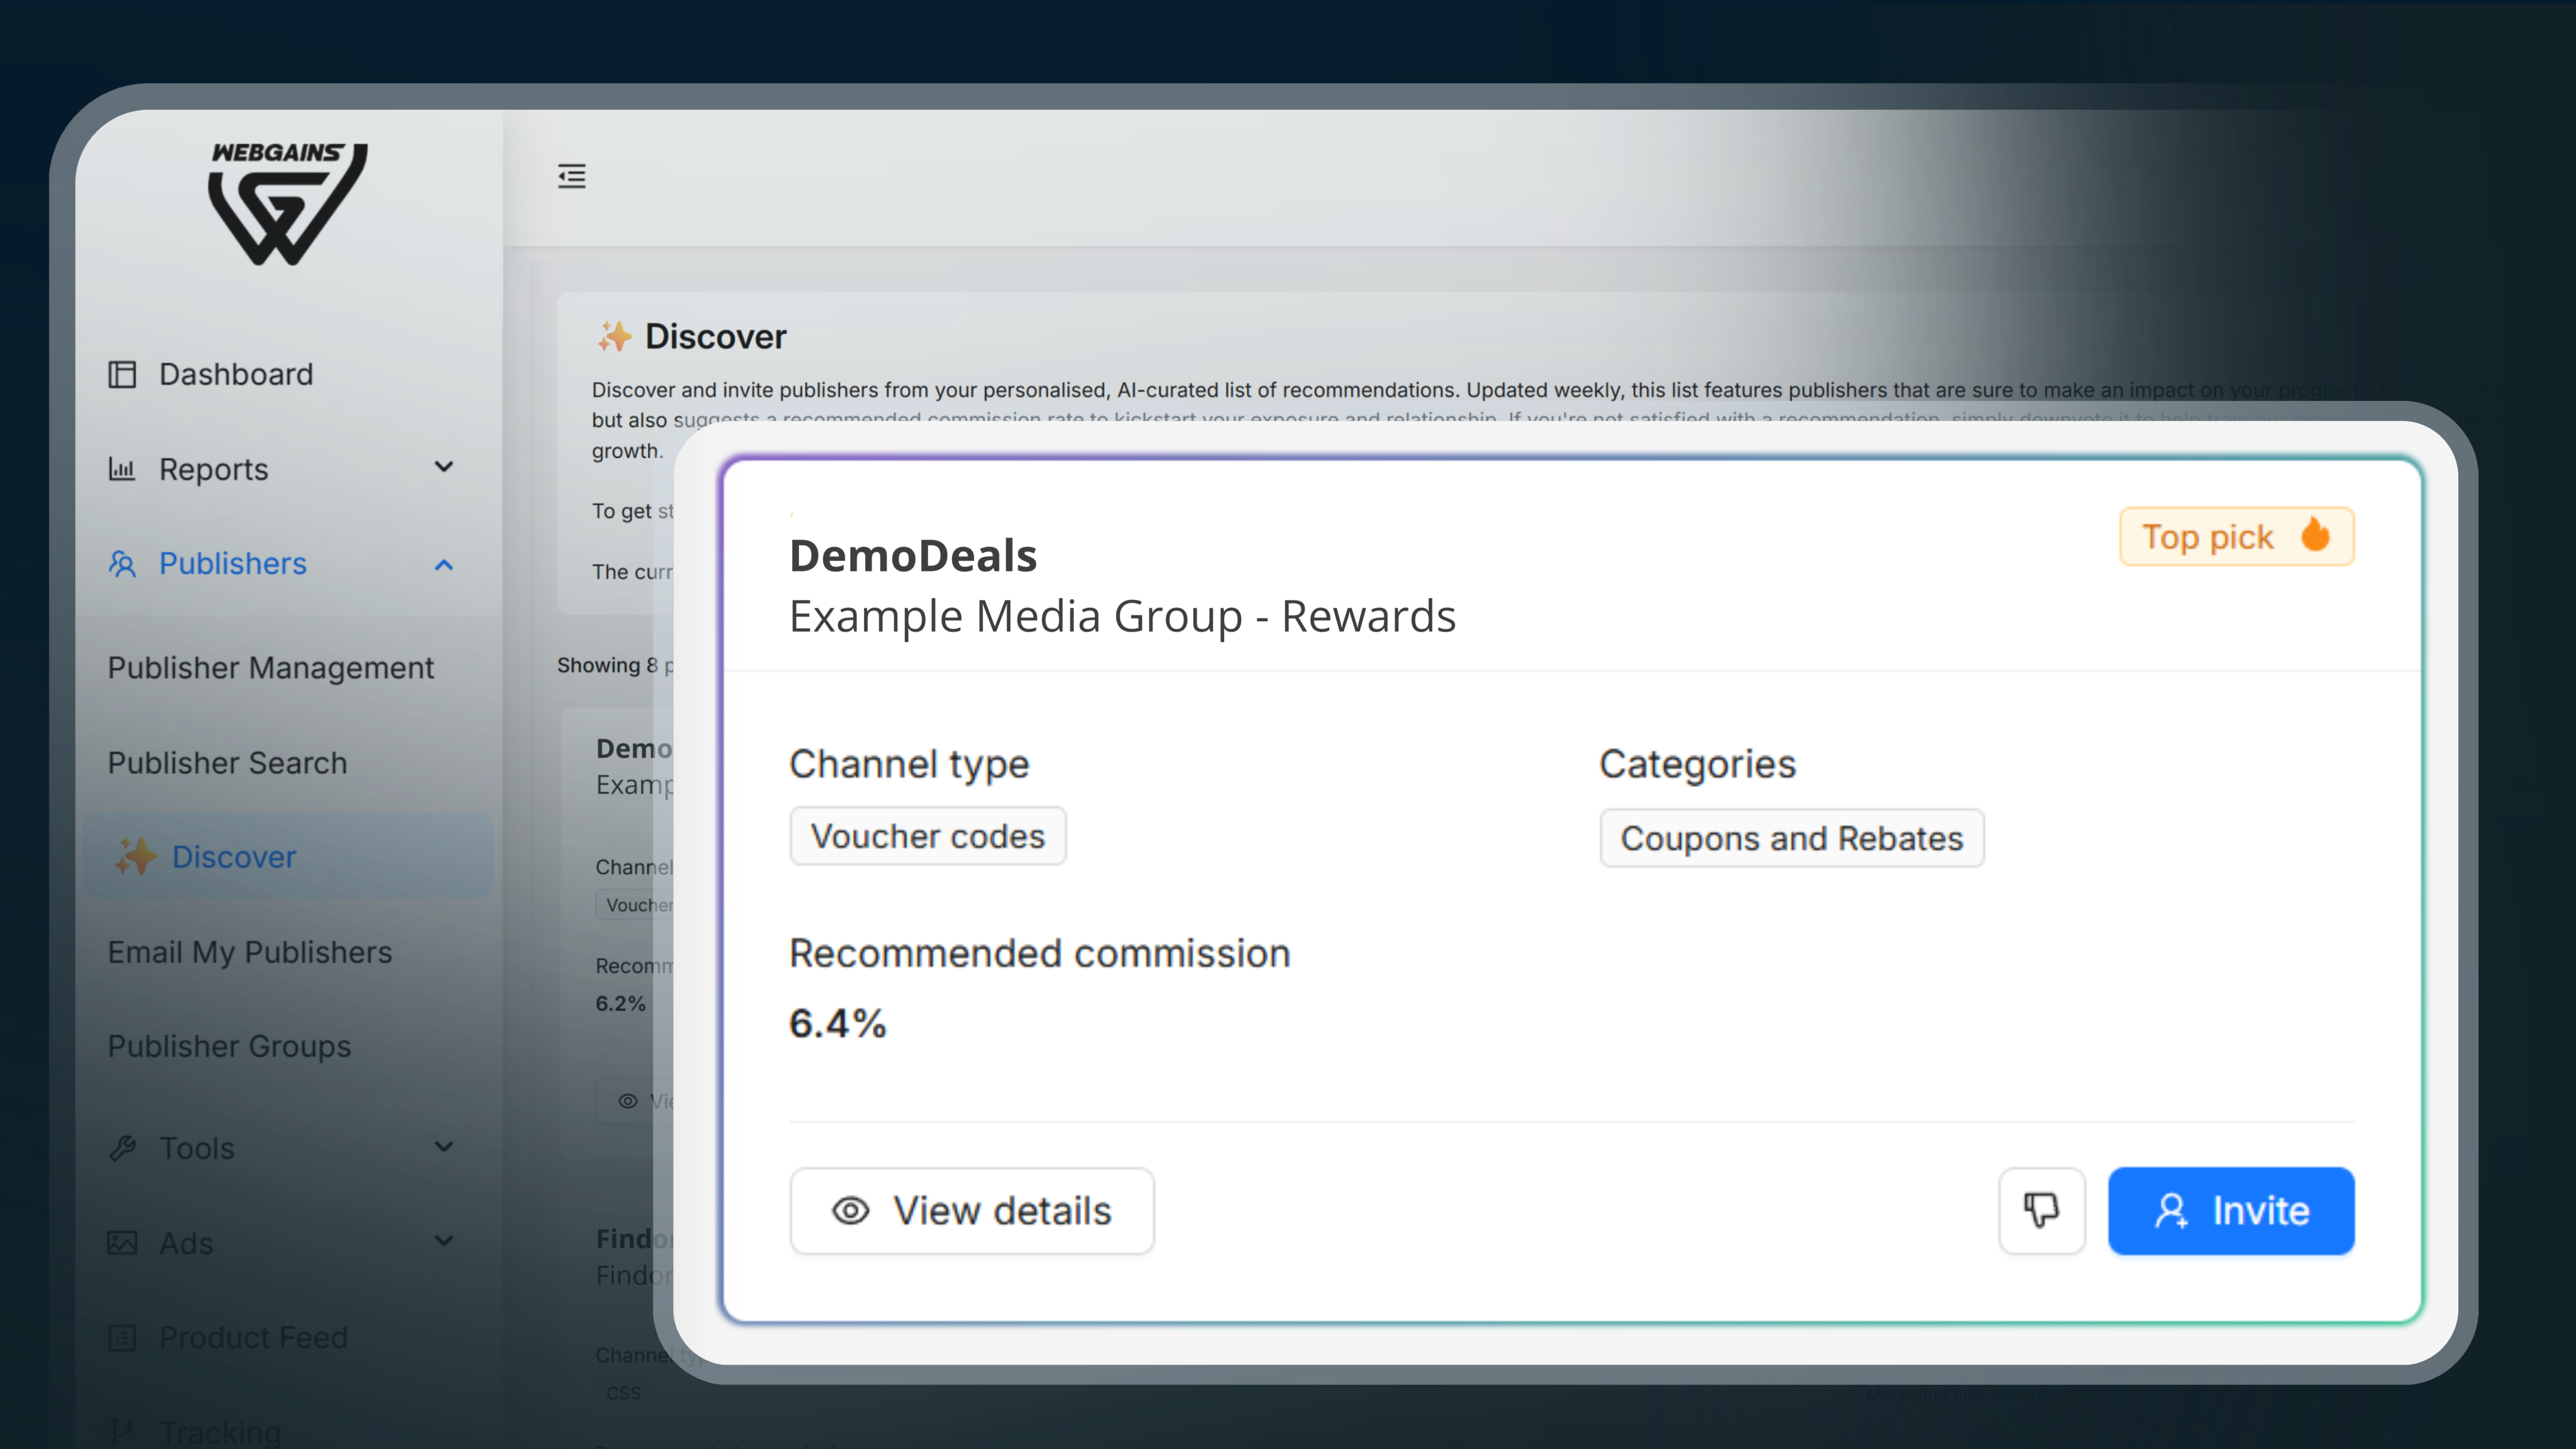Click the Dashboard panel icon

(122, 374)
